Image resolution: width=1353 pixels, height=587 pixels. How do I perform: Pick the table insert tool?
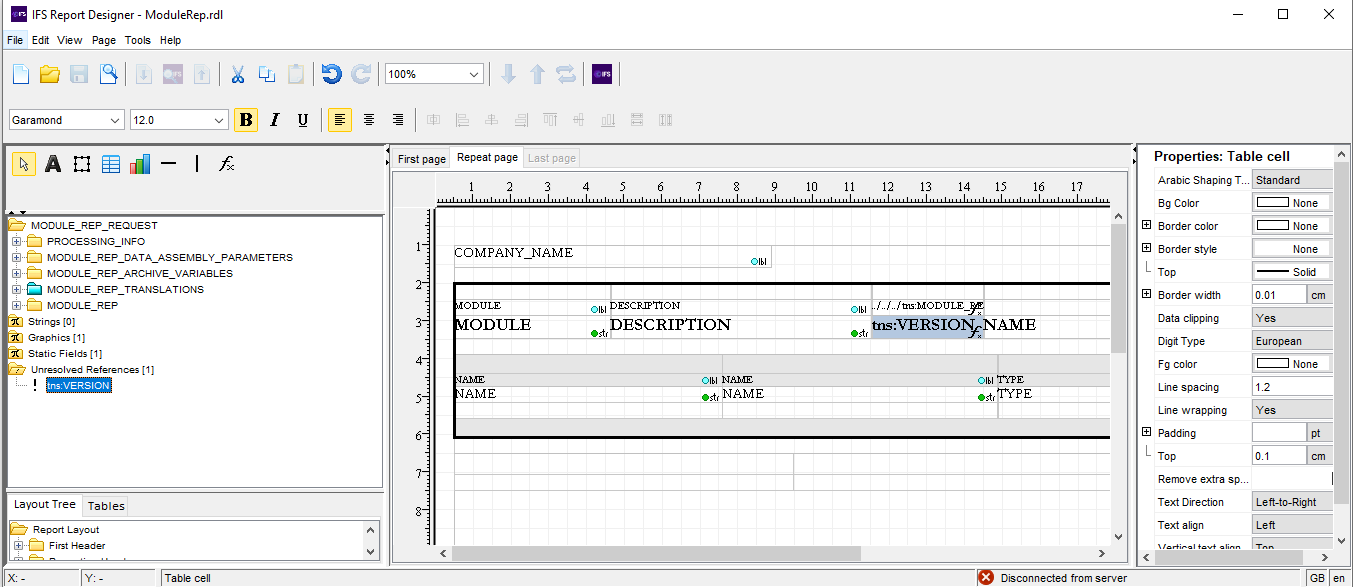[111, 164]
